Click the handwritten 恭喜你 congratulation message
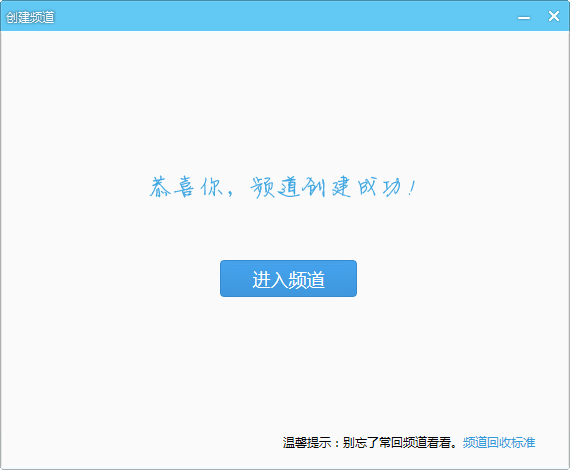Image resolution: width=570 pixels, height=470 pixels. click(x=282, y=187)
